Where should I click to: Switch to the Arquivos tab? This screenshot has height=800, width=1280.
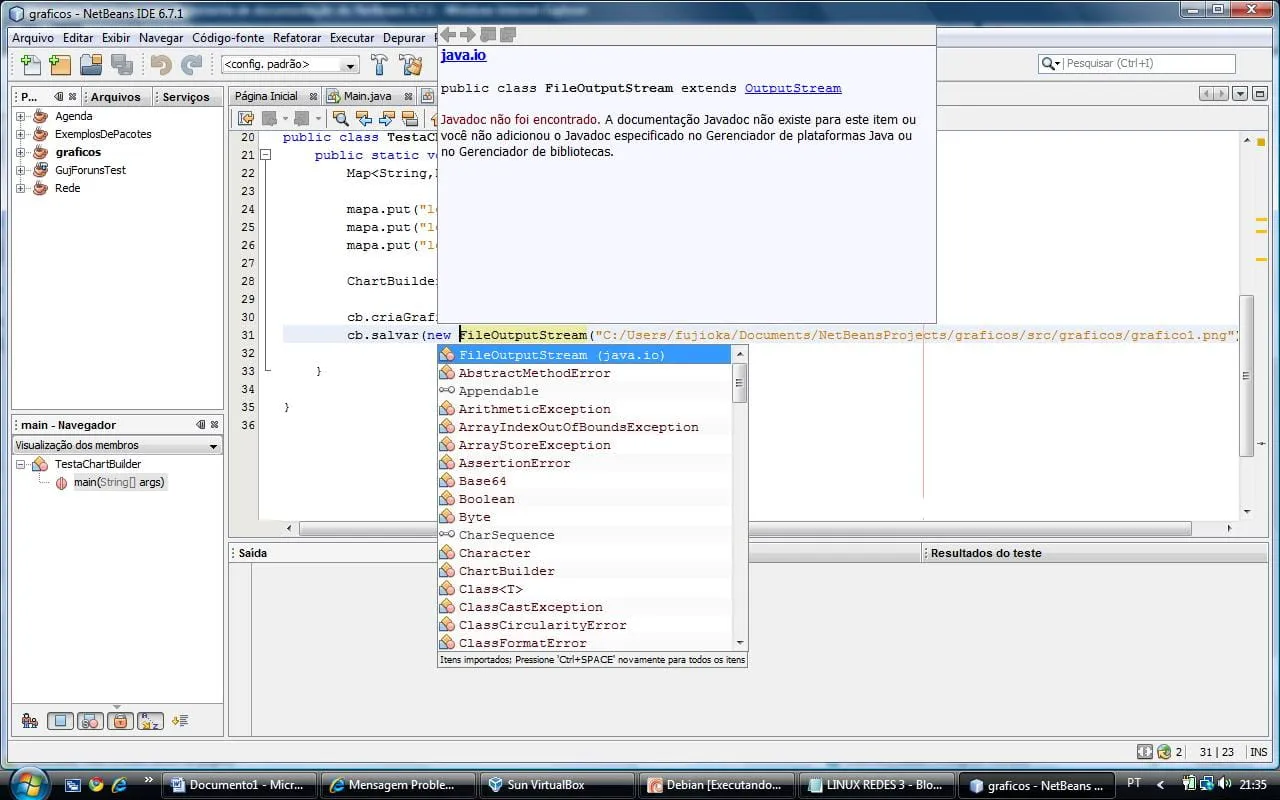pos(116,97)
